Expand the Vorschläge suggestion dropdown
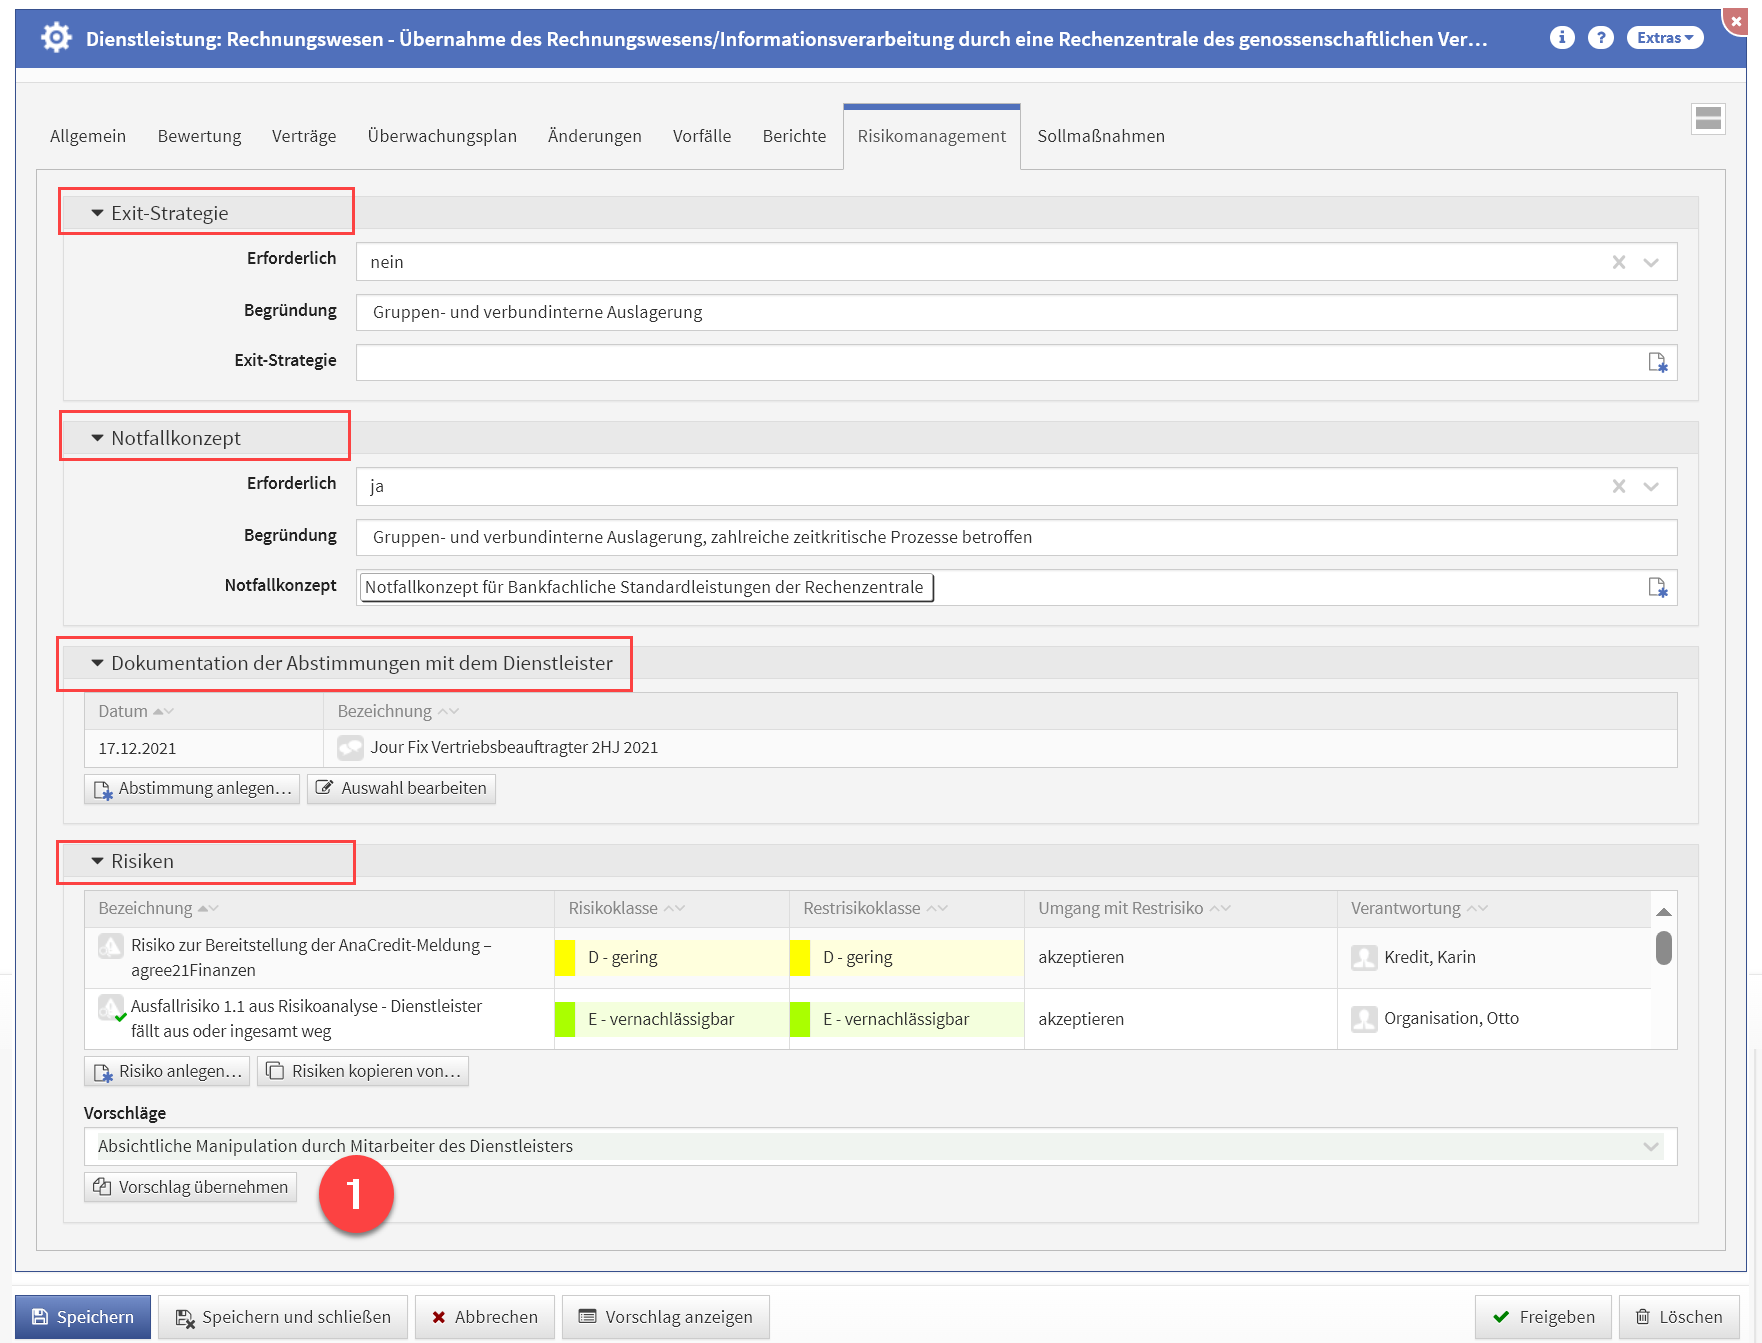This screenshot has width=1762, height=1343. click(1651, 1146)
